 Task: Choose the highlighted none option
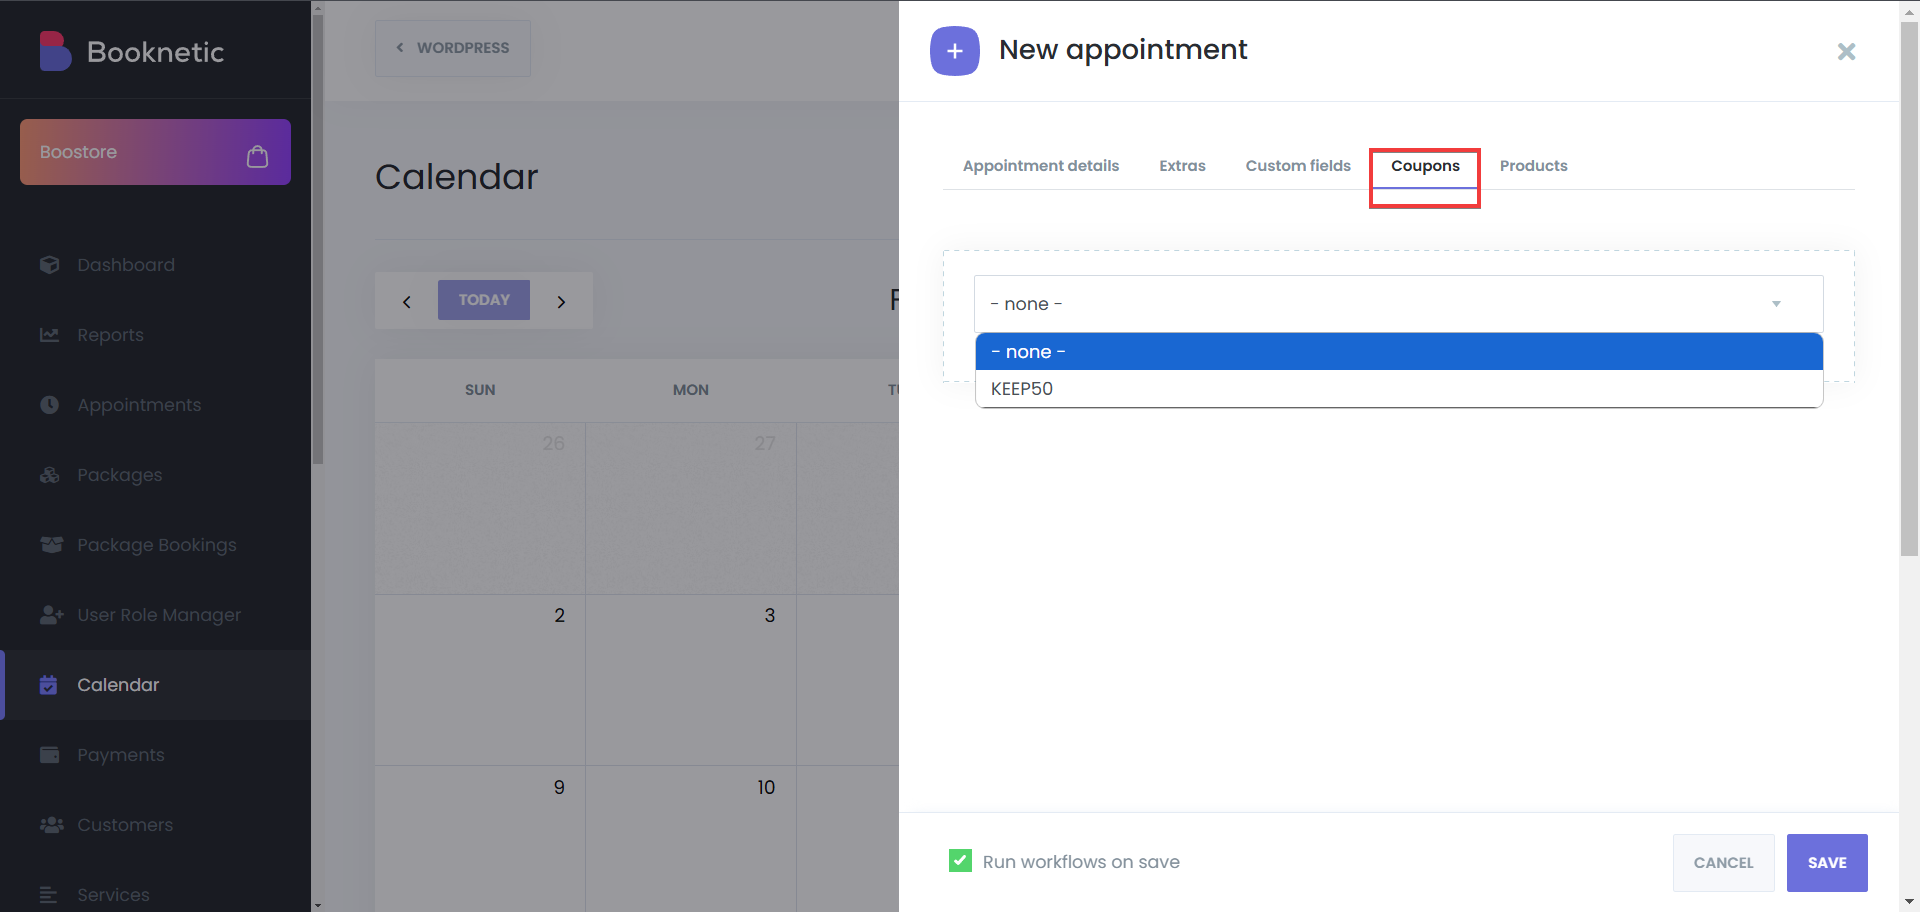pyautogui.click(x=1028, y=352)
